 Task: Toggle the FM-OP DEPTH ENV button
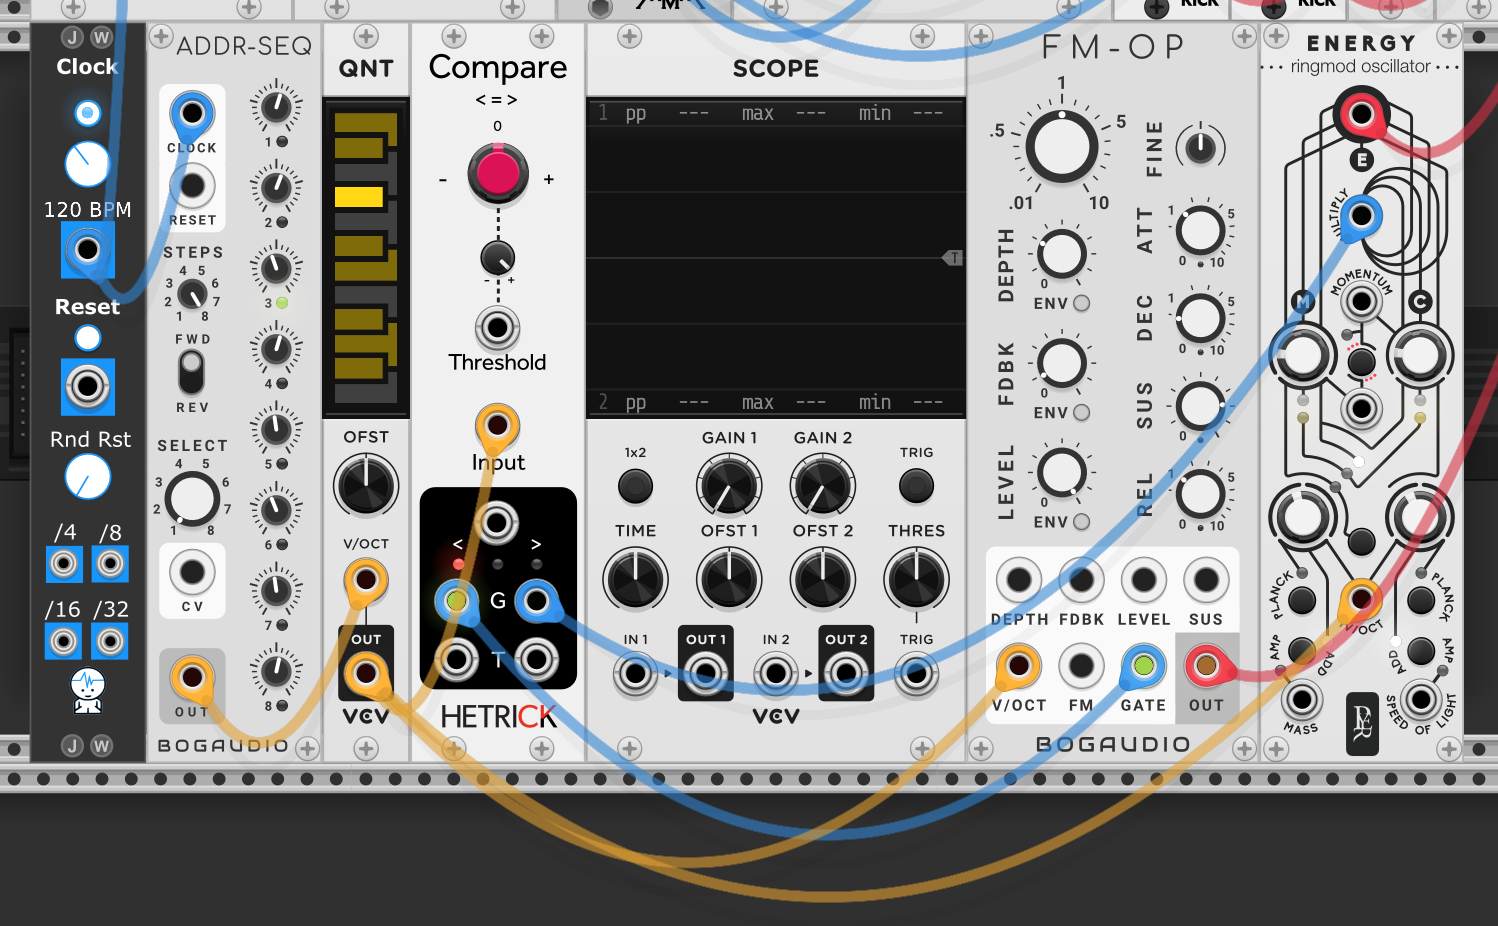[1081, 303]
